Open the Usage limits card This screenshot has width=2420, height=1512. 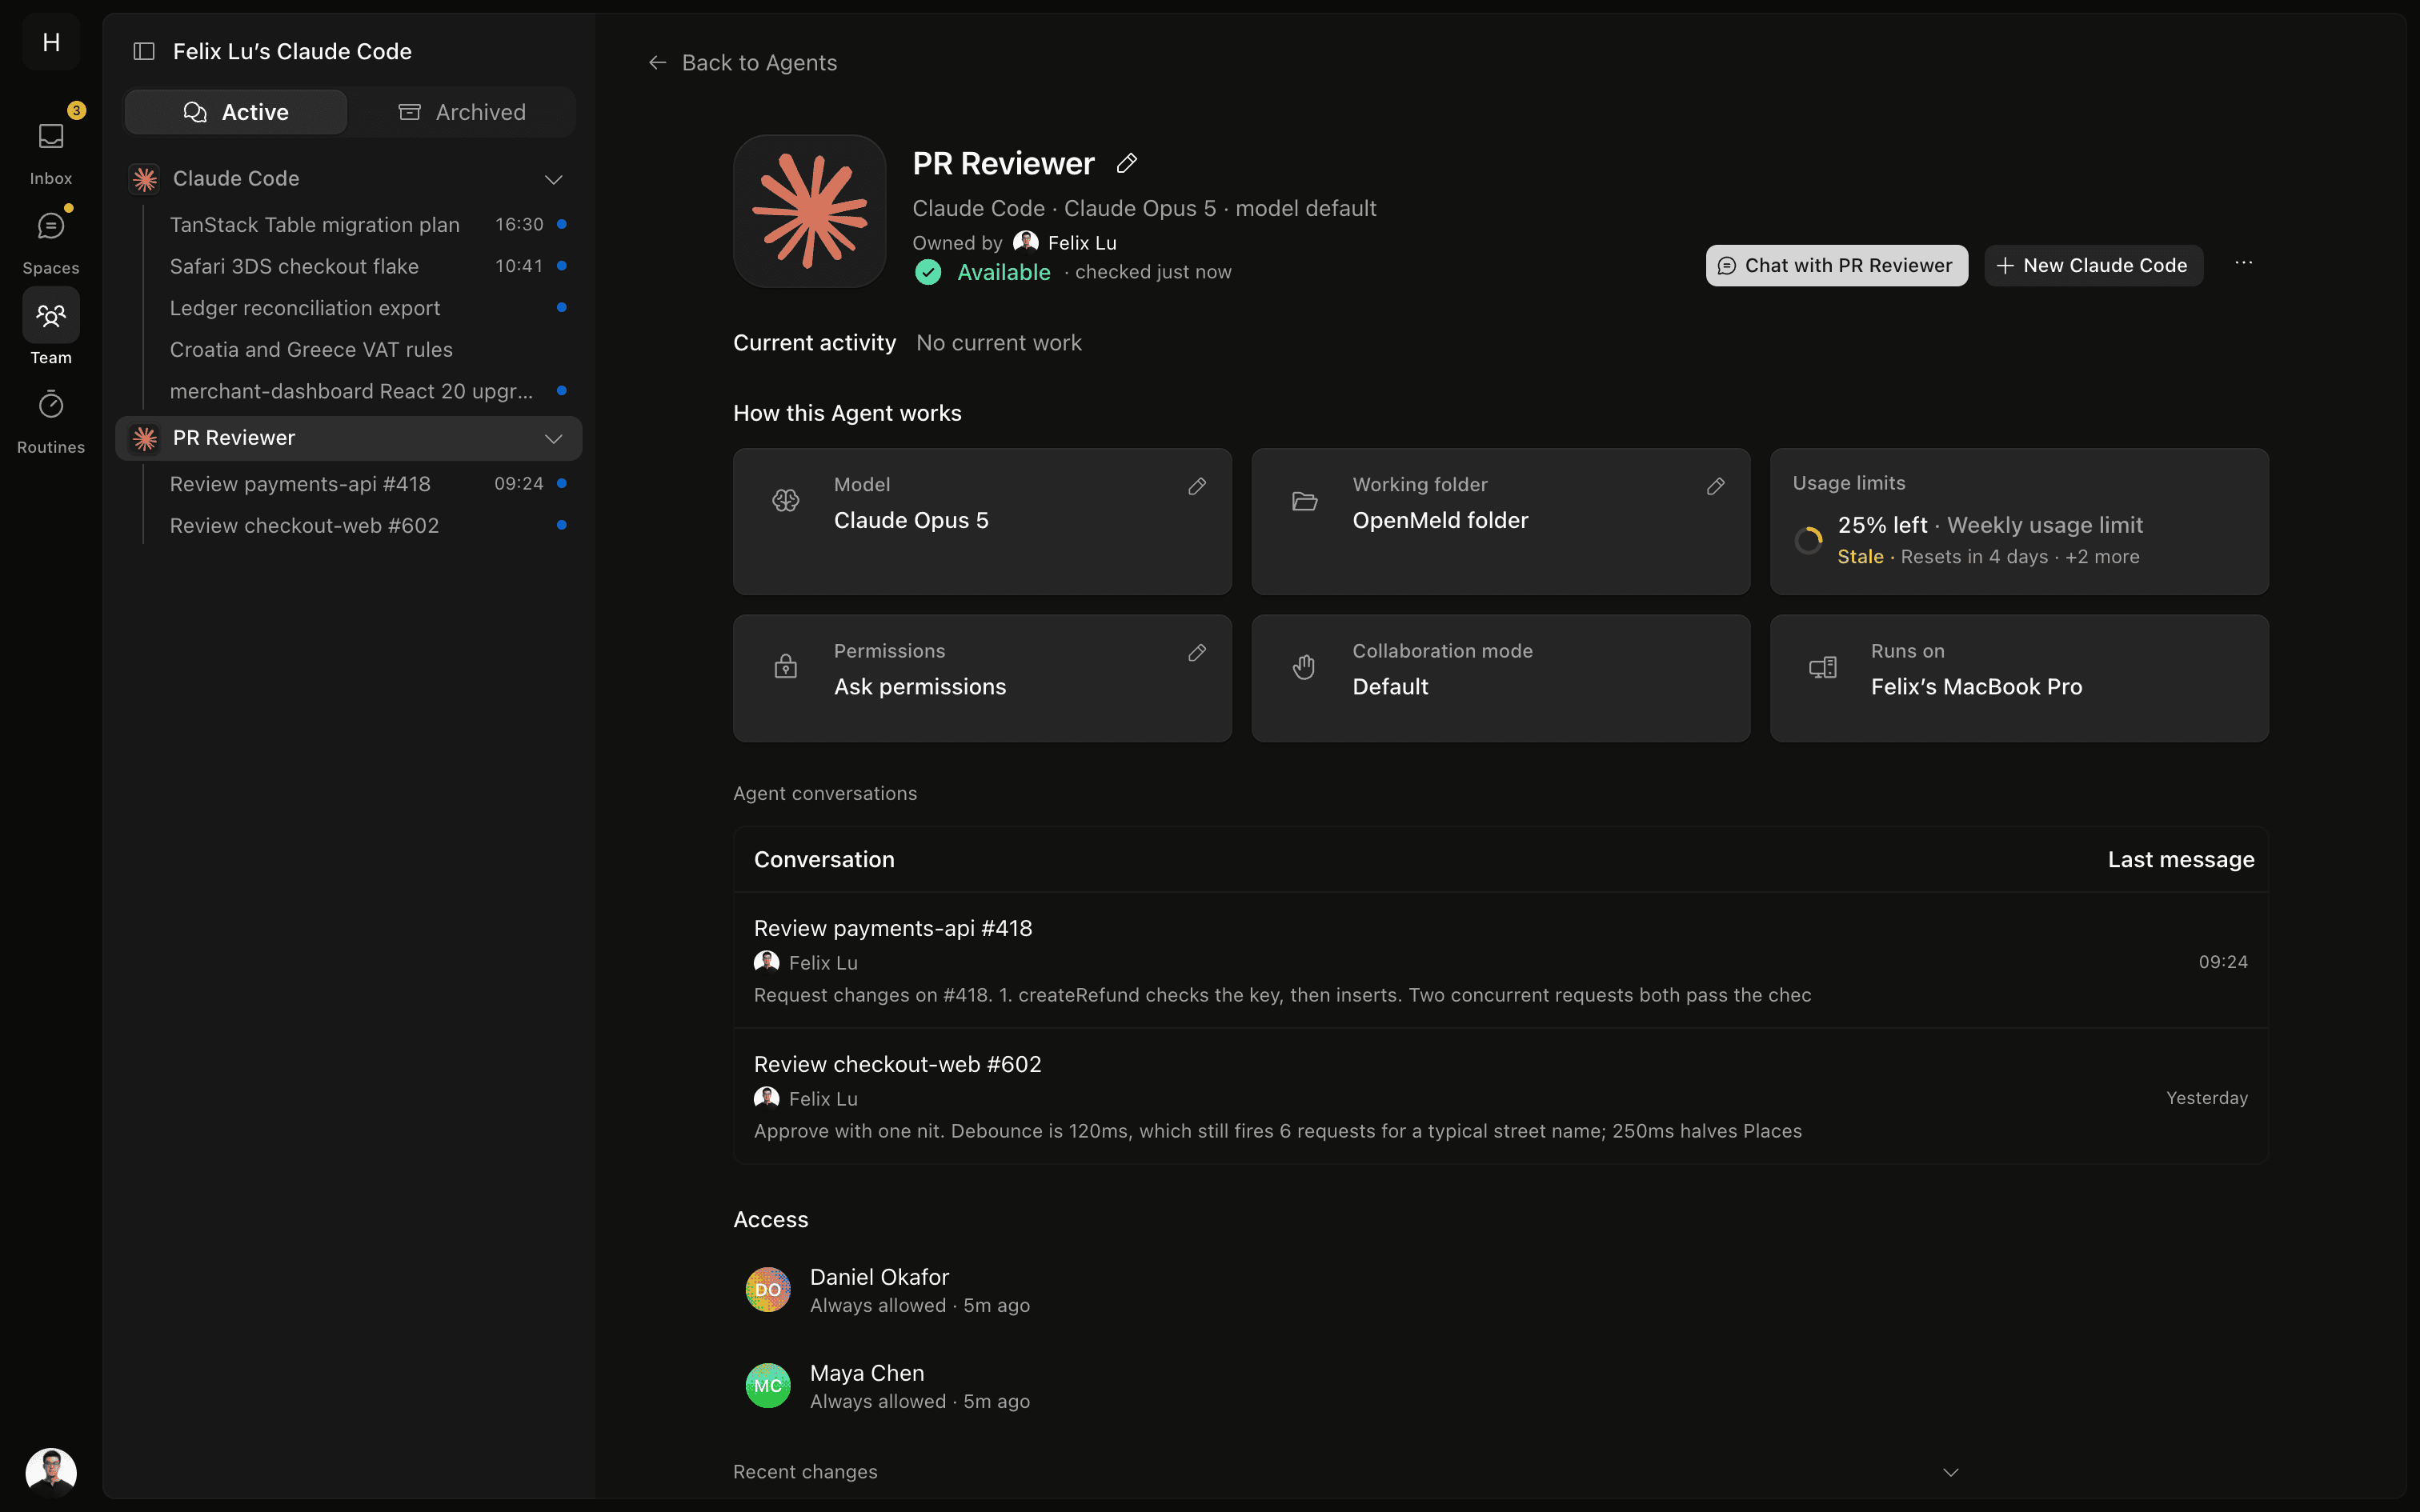[2018, 521]
